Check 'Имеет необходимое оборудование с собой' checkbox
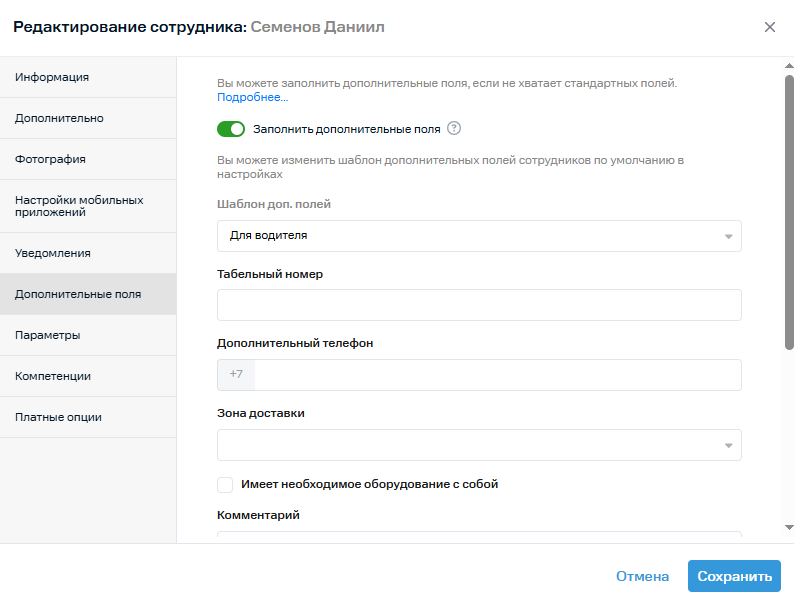Viewport: 794px width, 604px height. (x=225, y=485)
